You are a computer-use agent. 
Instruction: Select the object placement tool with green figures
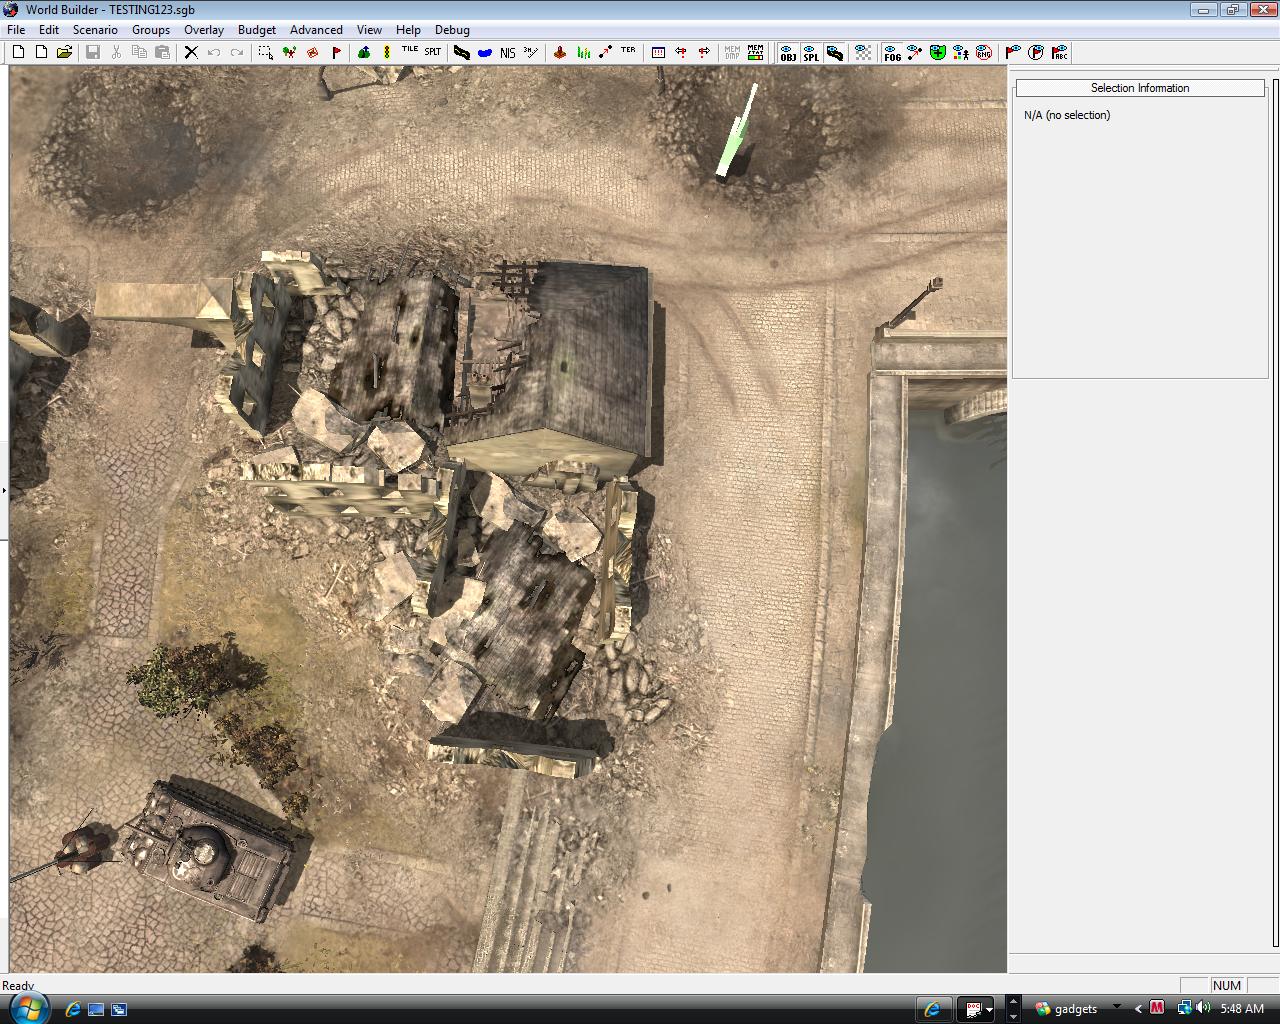pyautogui.click(x=289, y=52)
